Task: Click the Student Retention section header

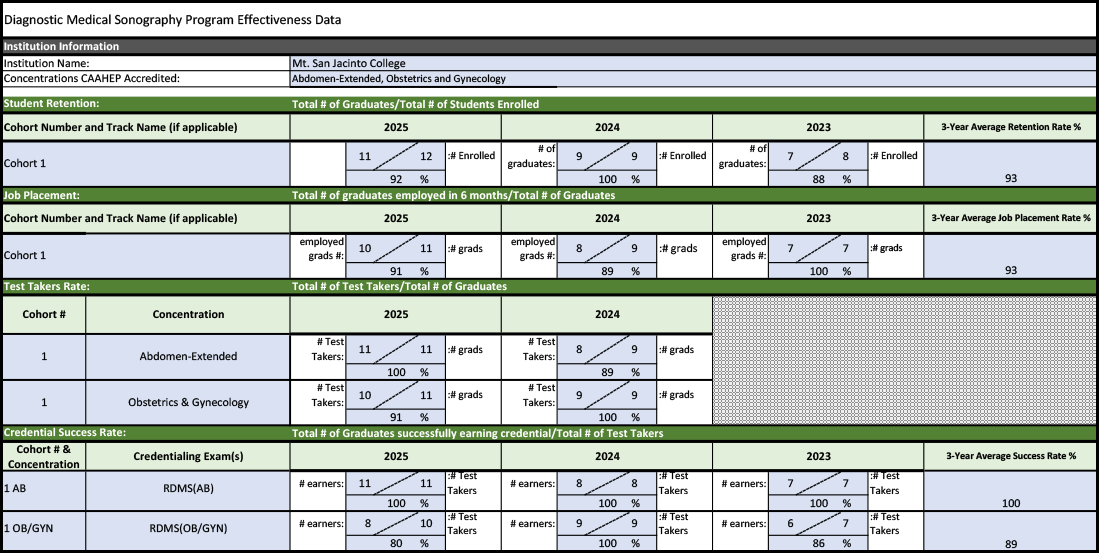Action: pos(52,103)
